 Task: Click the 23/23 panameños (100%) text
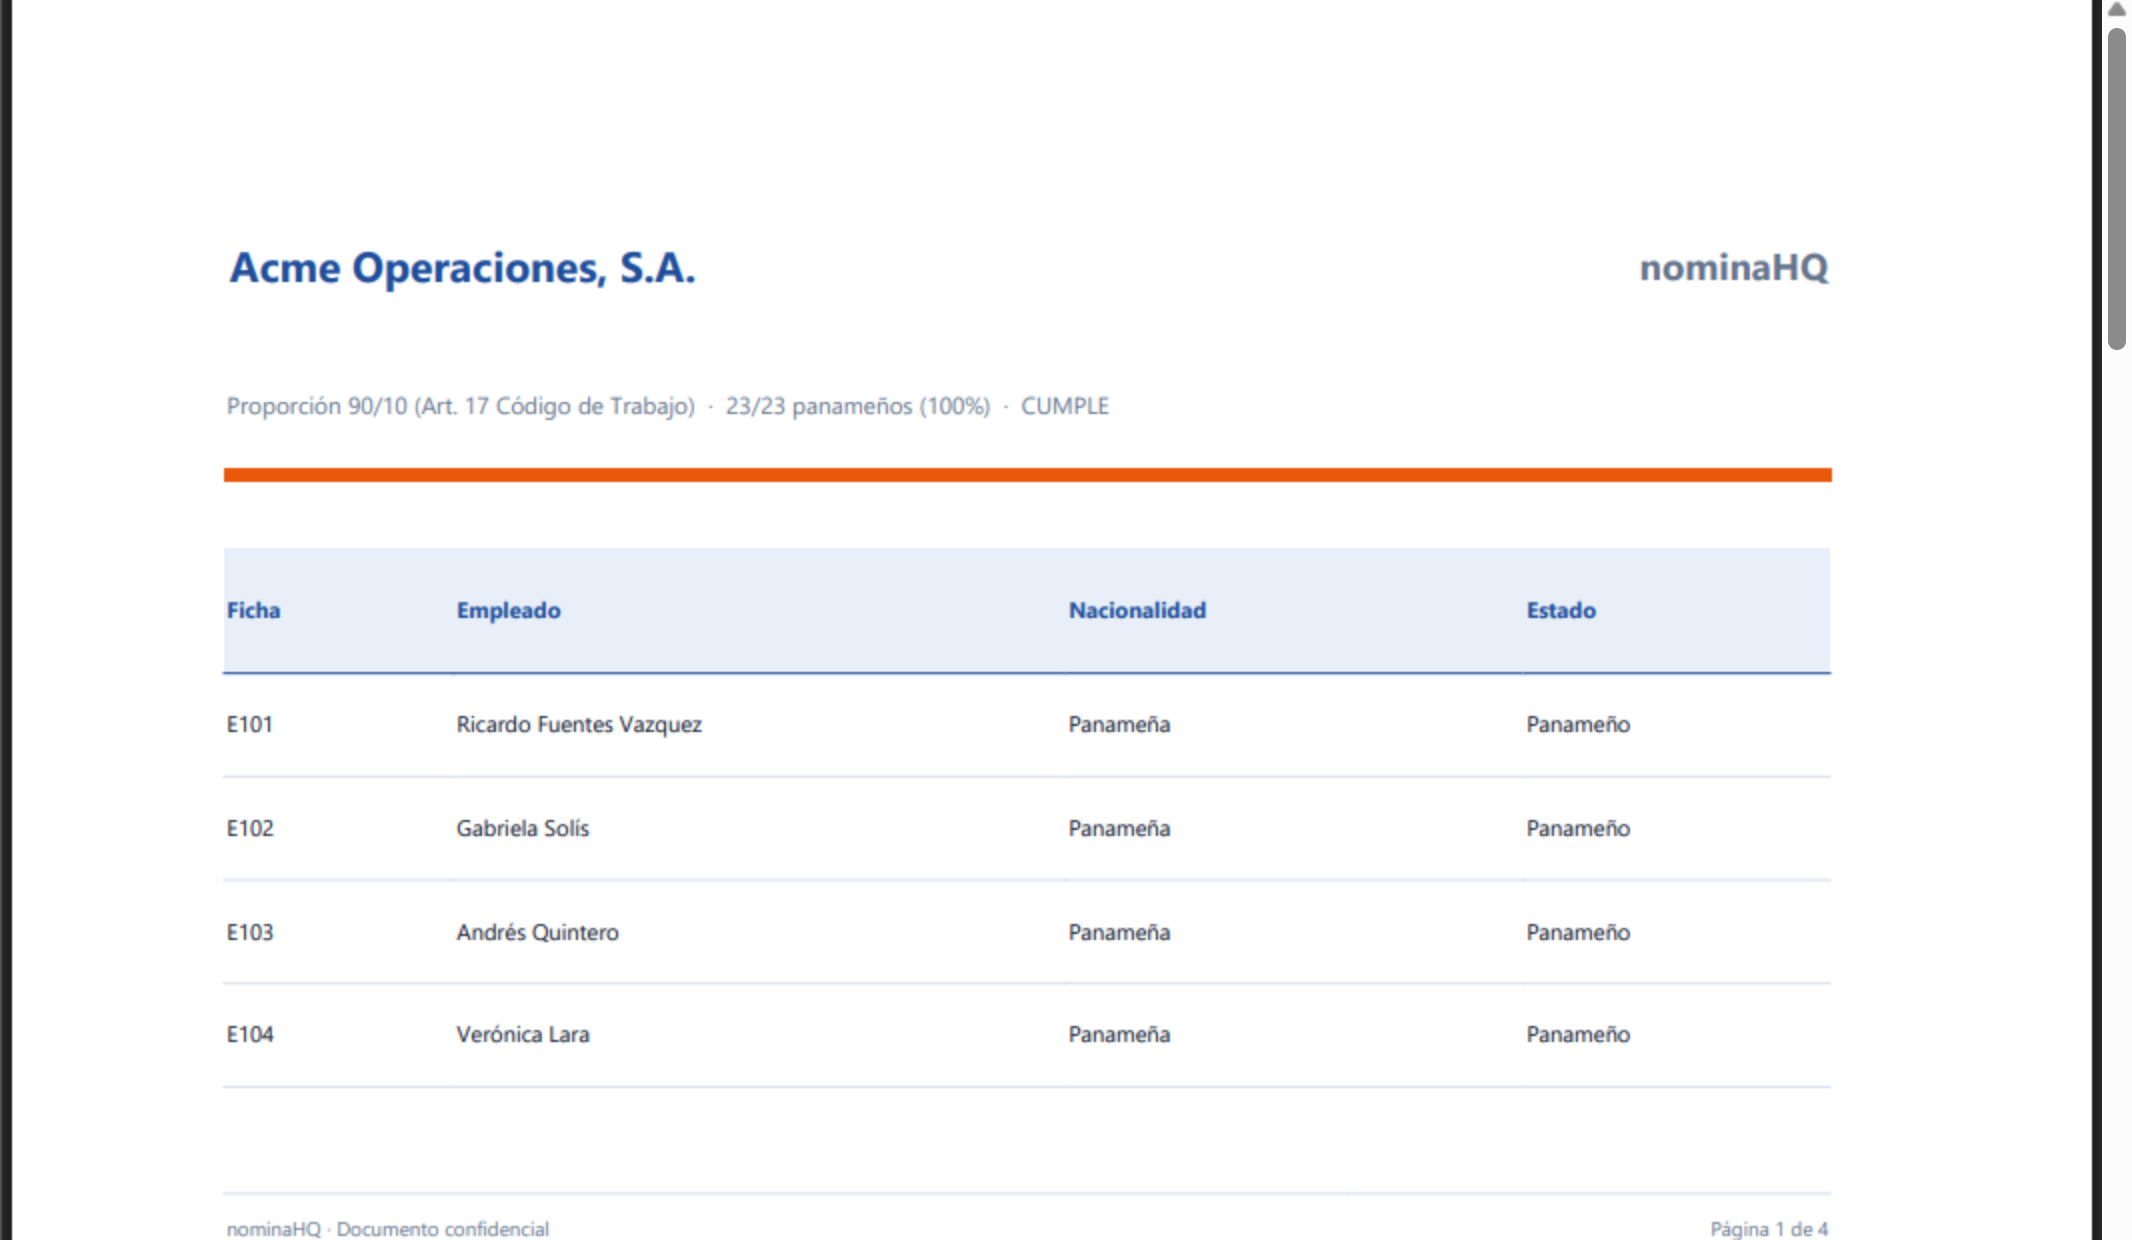point(858,406)
